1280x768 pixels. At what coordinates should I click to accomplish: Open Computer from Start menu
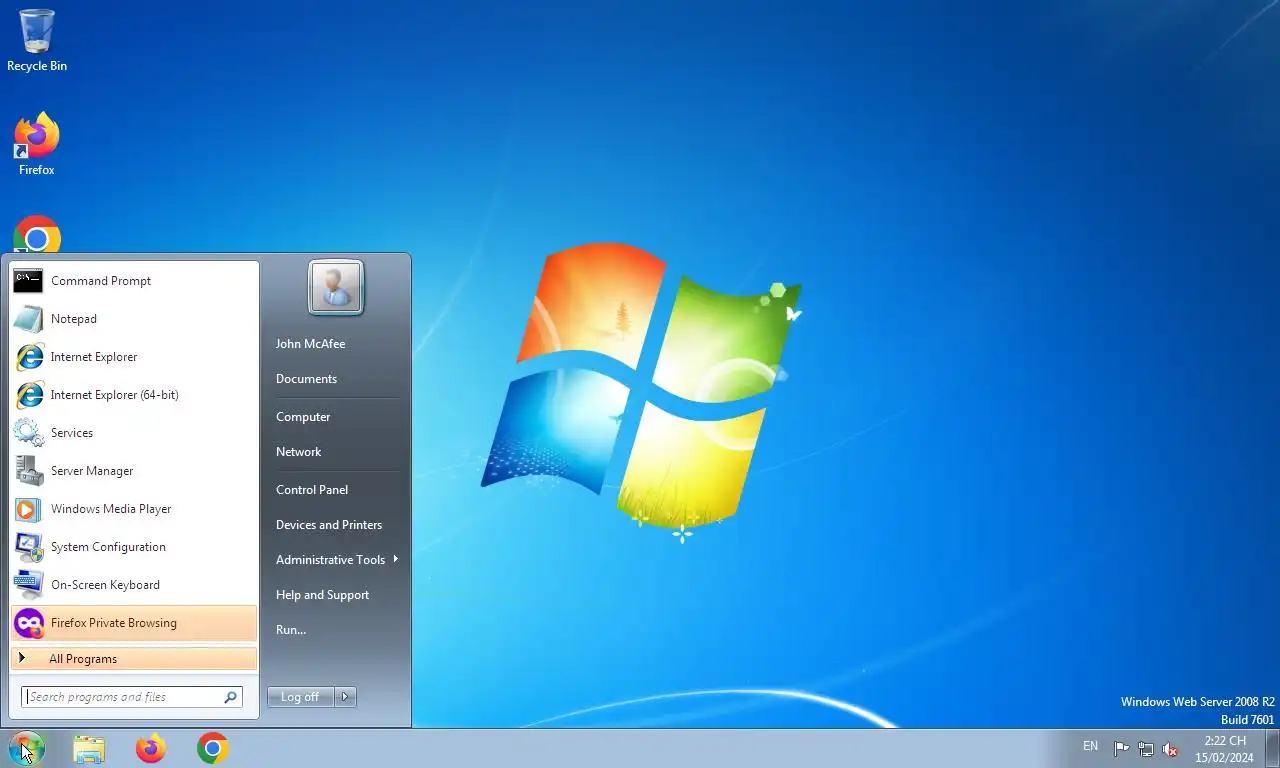(x=303, y=417)
